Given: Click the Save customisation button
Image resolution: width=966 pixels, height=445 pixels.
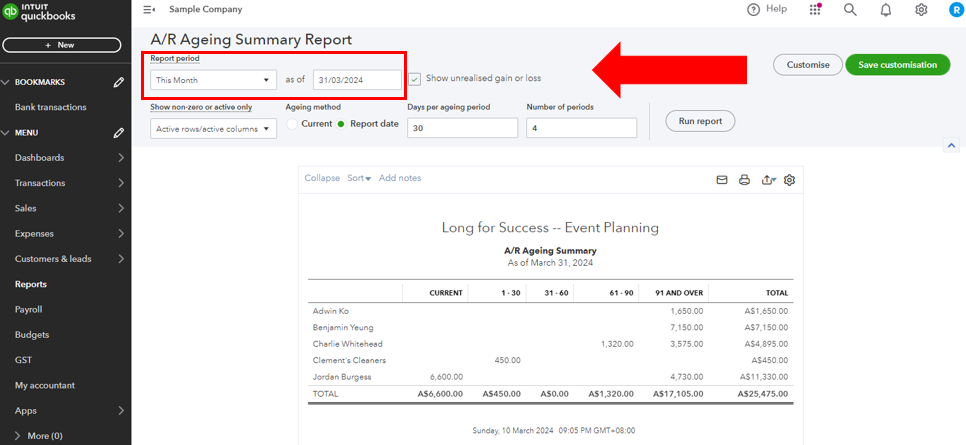Looking at the screenshot, I should coord(897,65).
